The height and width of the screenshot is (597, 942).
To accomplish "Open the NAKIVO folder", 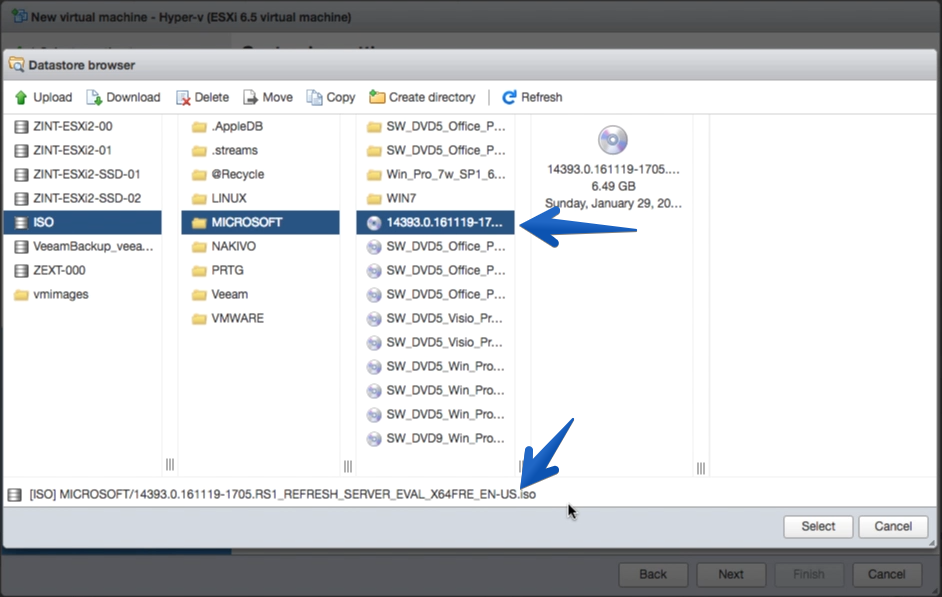I will [260, 246].
